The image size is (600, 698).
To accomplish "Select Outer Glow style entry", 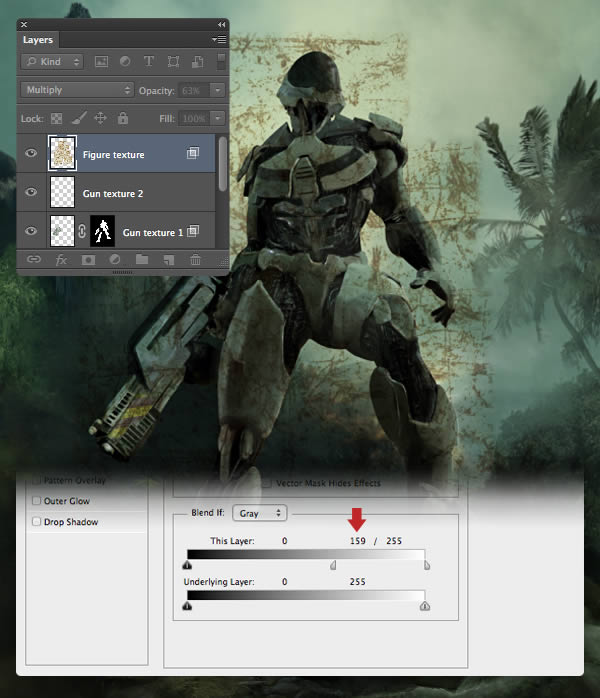I will coord(67,501).
